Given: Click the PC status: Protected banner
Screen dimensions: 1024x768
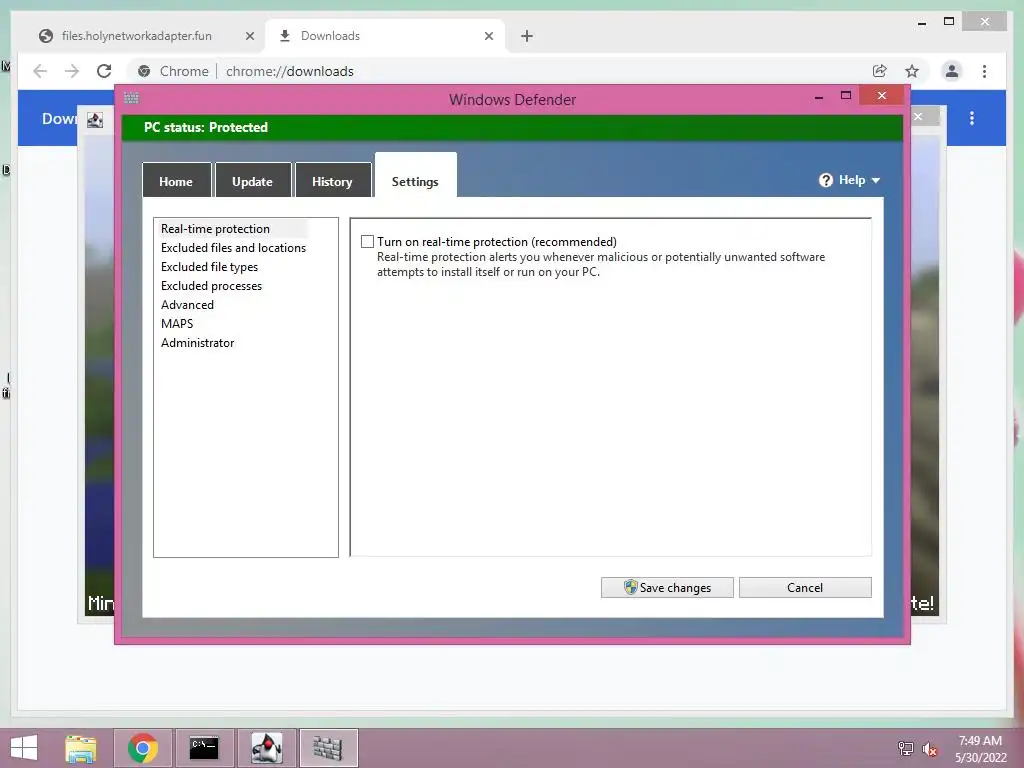Looking at the screenshot, I should pyautogui.click(x=512, y=127).
